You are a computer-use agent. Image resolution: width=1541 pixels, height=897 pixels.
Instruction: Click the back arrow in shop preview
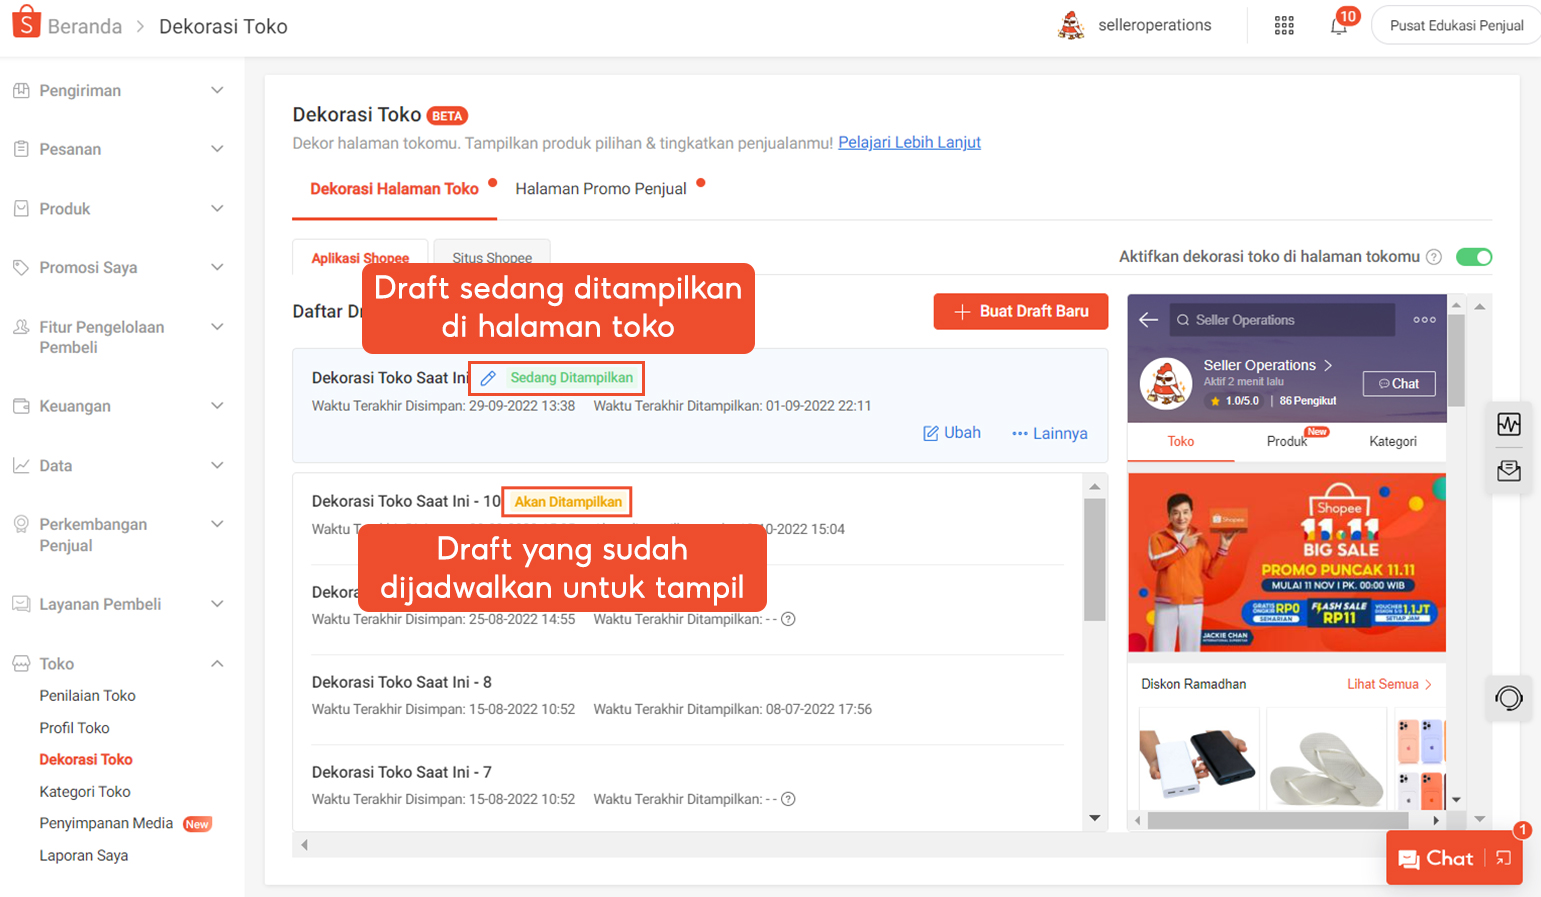[x=1148, y=320]
